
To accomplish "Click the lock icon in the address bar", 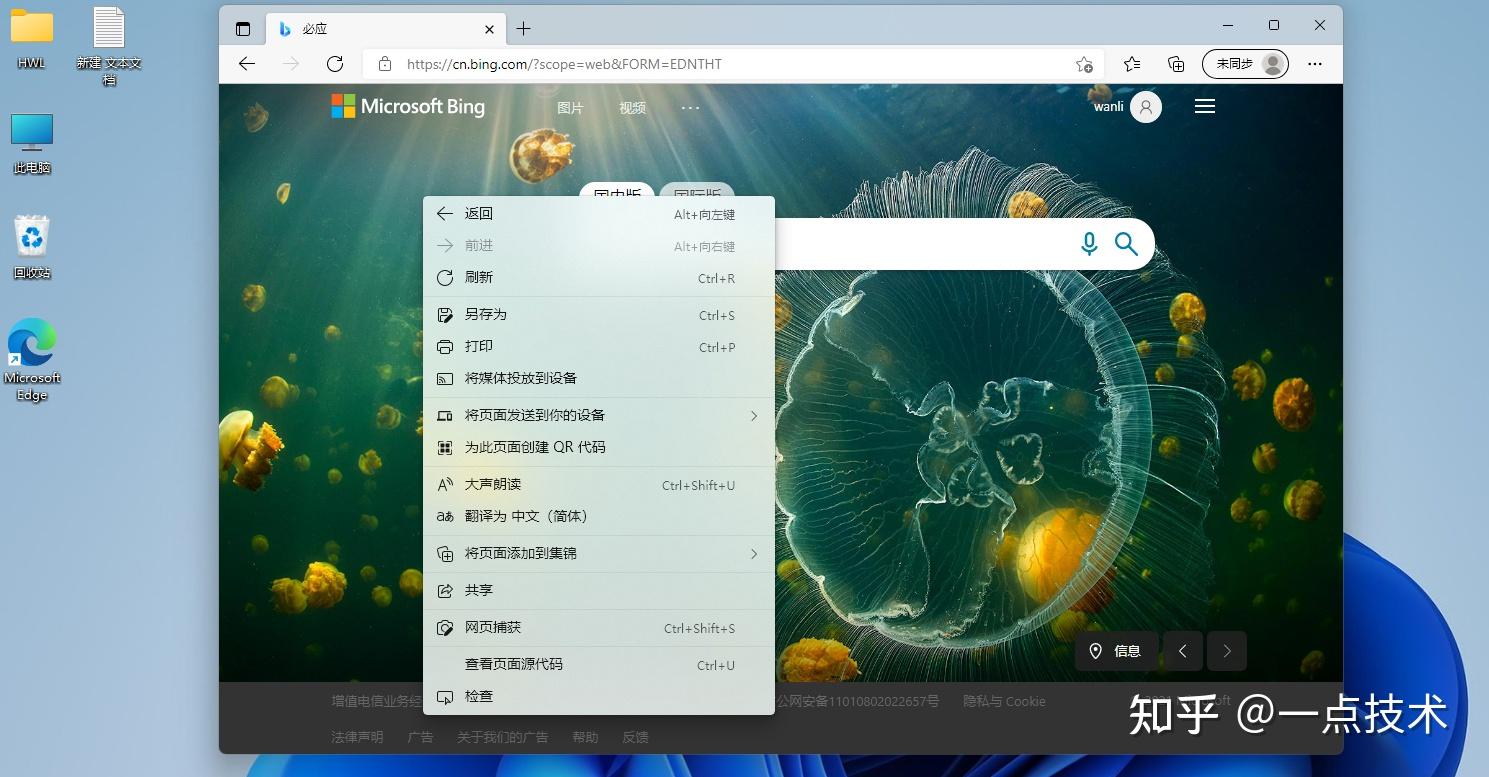I will tap(384, 64).
